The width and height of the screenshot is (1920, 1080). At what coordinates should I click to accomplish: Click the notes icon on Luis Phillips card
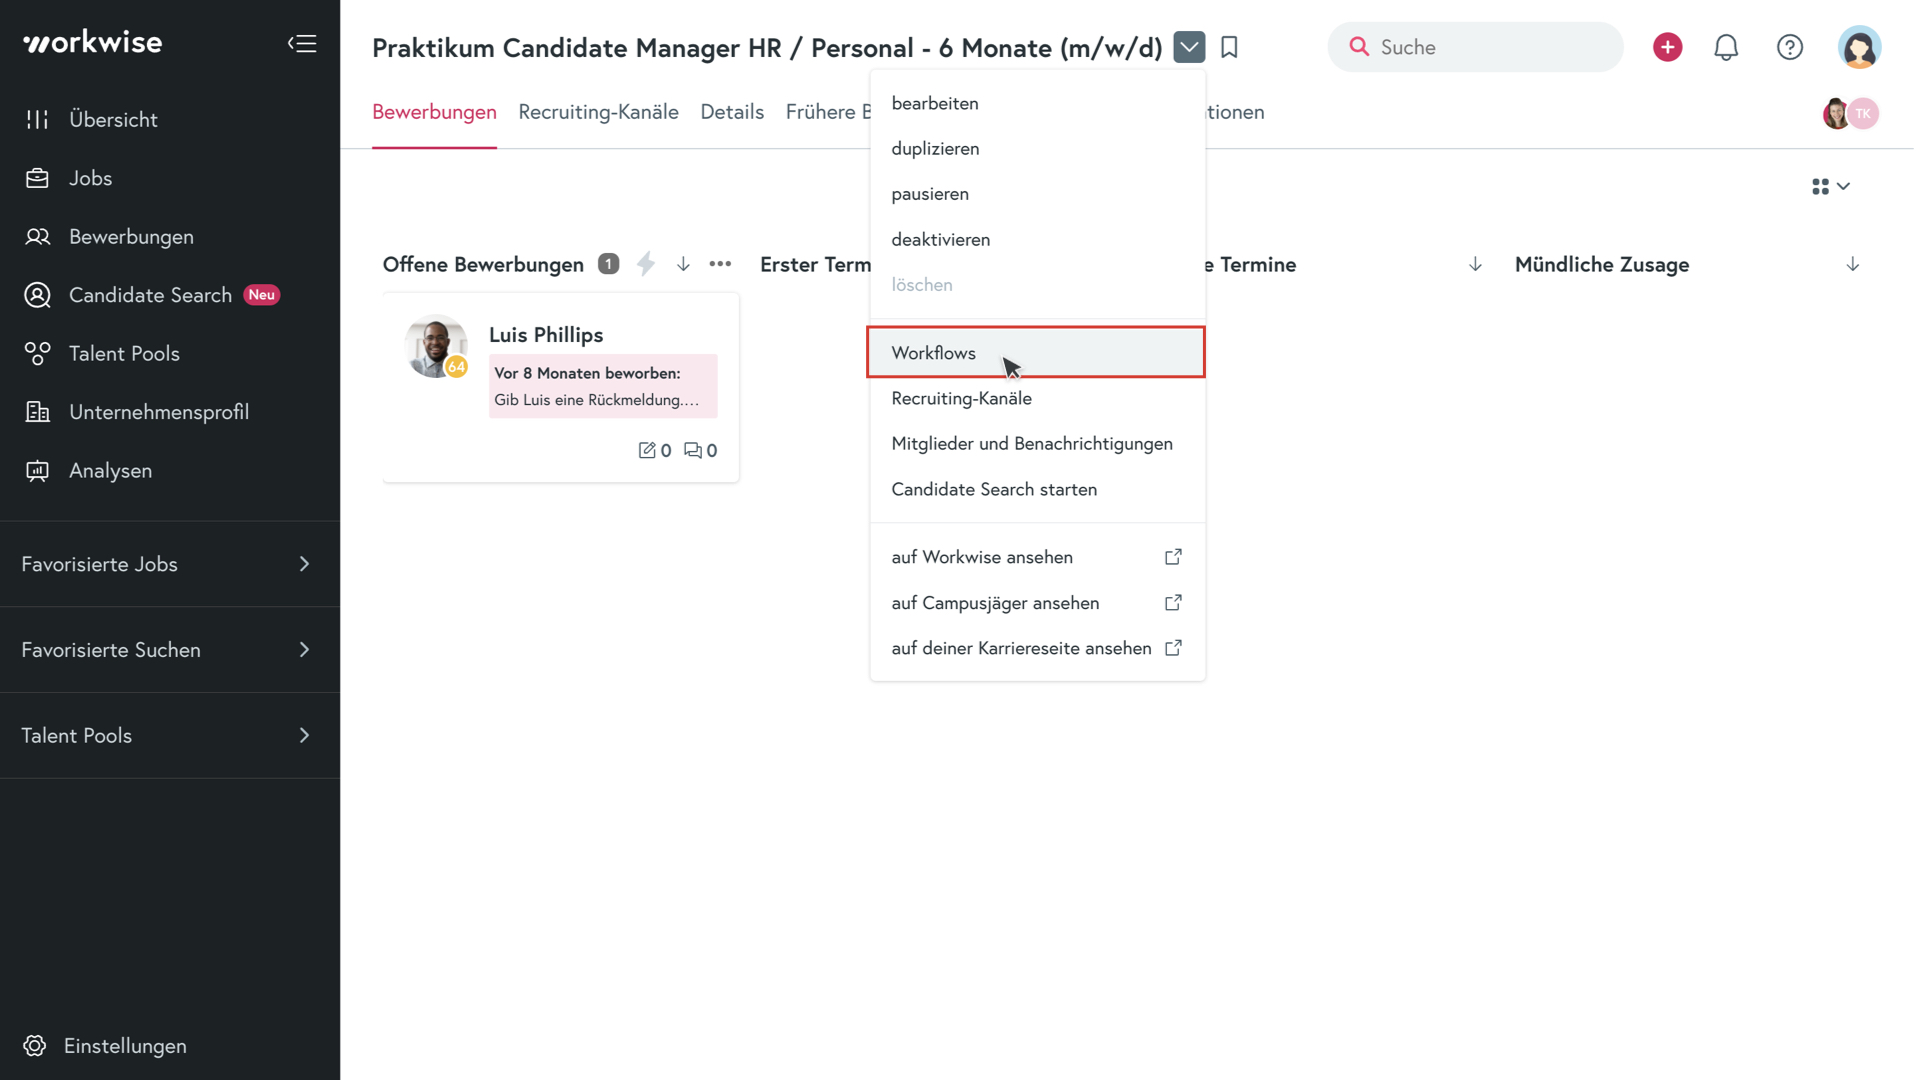click(648, 450)
